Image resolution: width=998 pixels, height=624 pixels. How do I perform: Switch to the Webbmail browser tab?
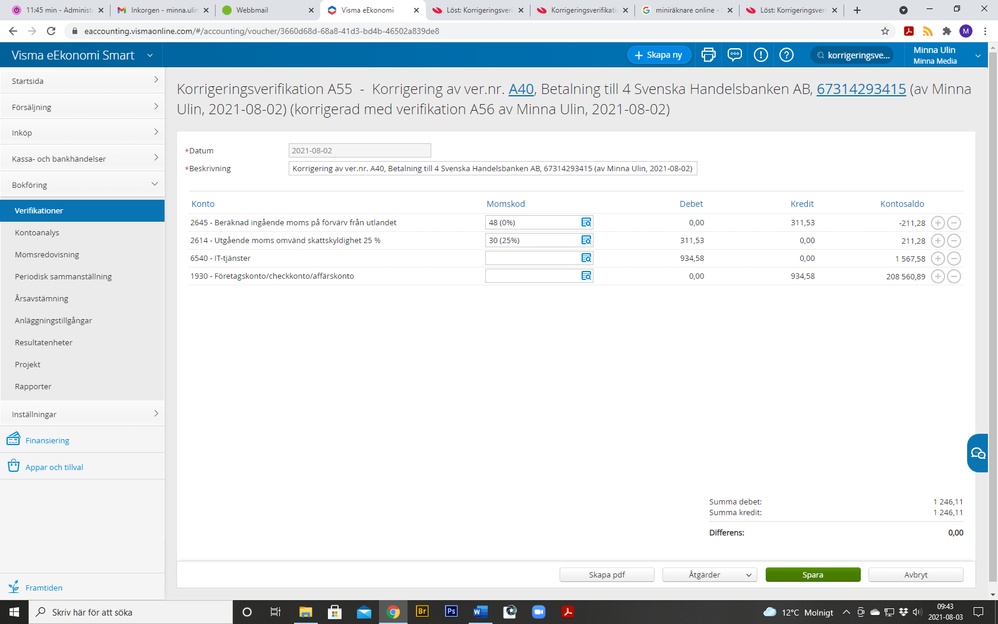pyautogui.click(x=266, y=10)
